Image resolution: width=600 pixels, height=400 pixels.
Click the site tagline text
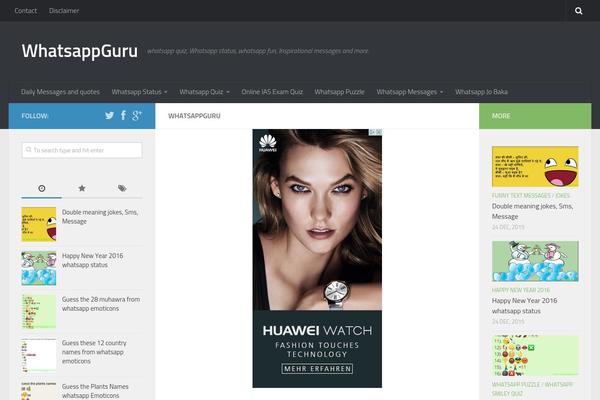click(258, 51)
